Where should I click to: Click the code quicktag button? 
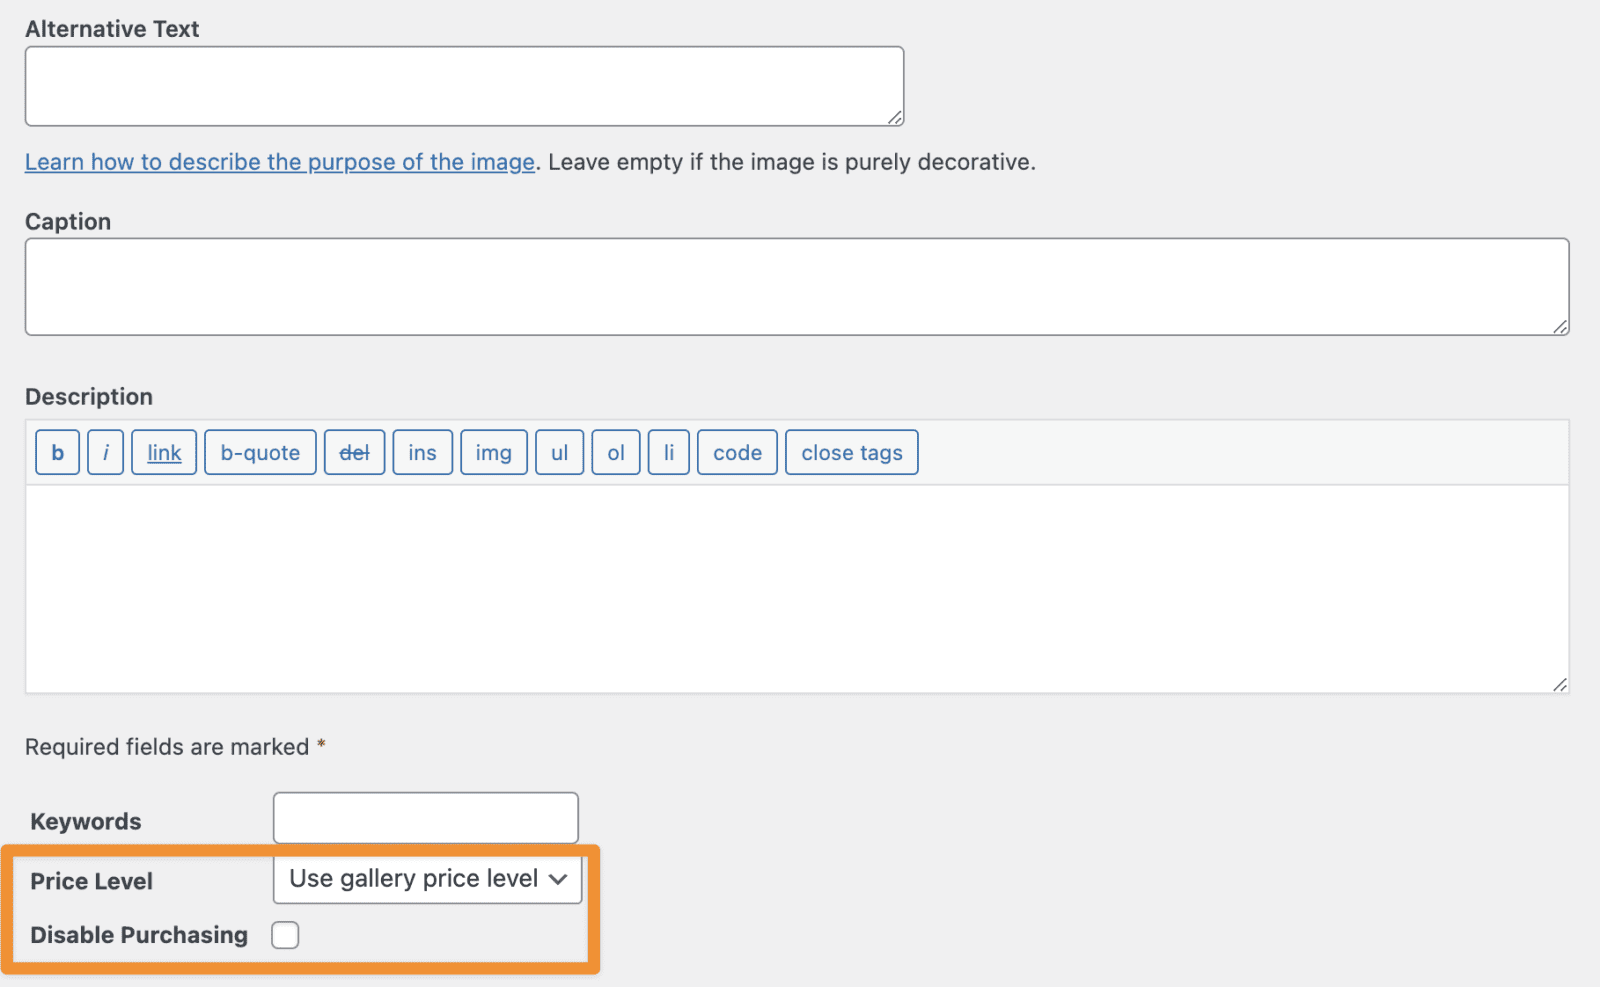[737, 452]
